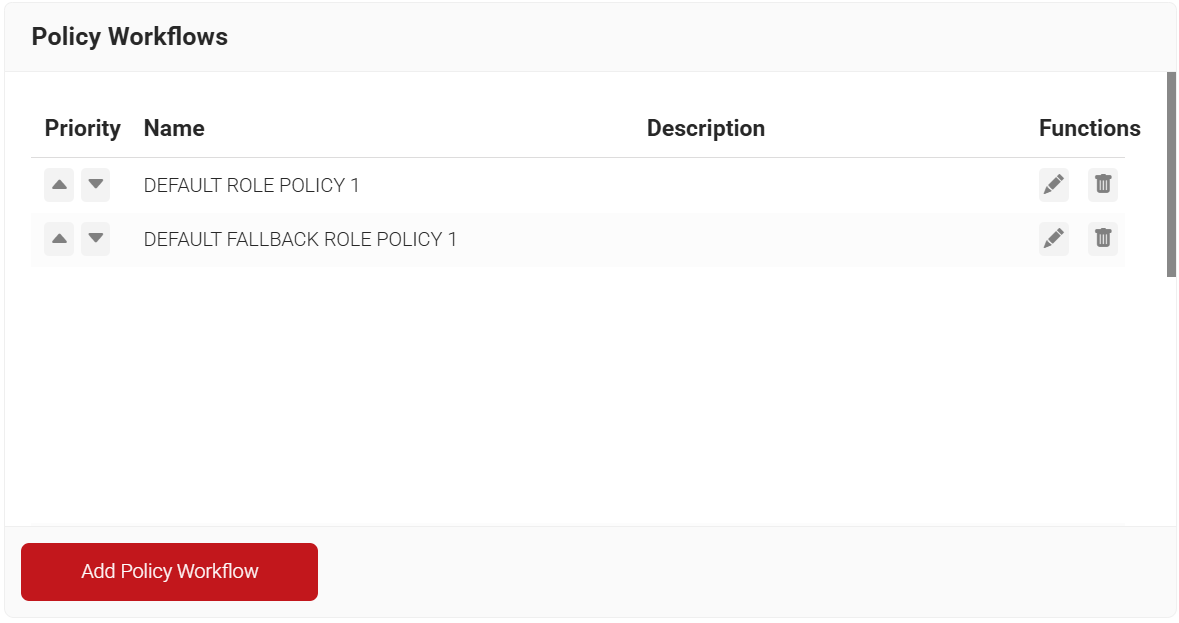Move DEFAULT ROLE POLICY 1 priority up

pyautogui.click(x=59, y=185)
